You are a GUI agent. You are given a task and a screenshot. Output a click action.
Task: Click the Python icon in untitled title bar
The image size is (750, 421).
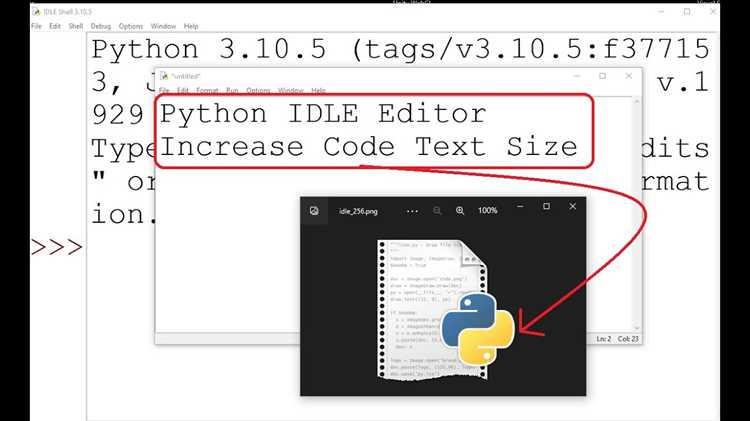pos(164,76)
